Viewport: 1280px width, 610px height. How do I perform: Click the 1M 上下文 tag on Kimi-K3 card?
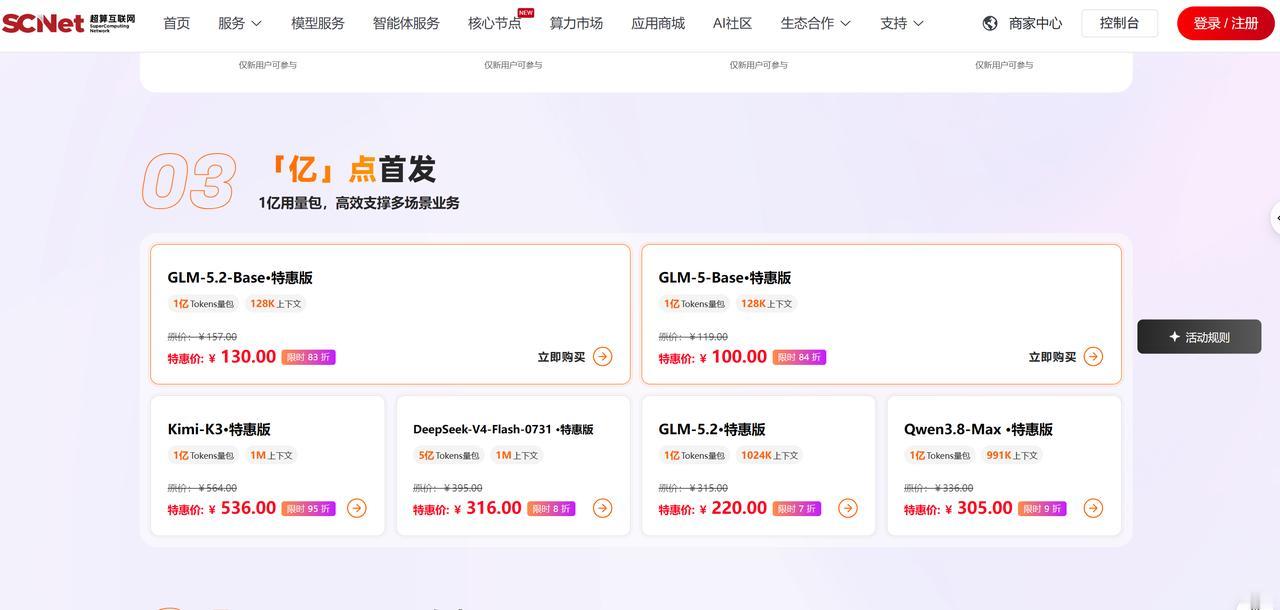271,455
